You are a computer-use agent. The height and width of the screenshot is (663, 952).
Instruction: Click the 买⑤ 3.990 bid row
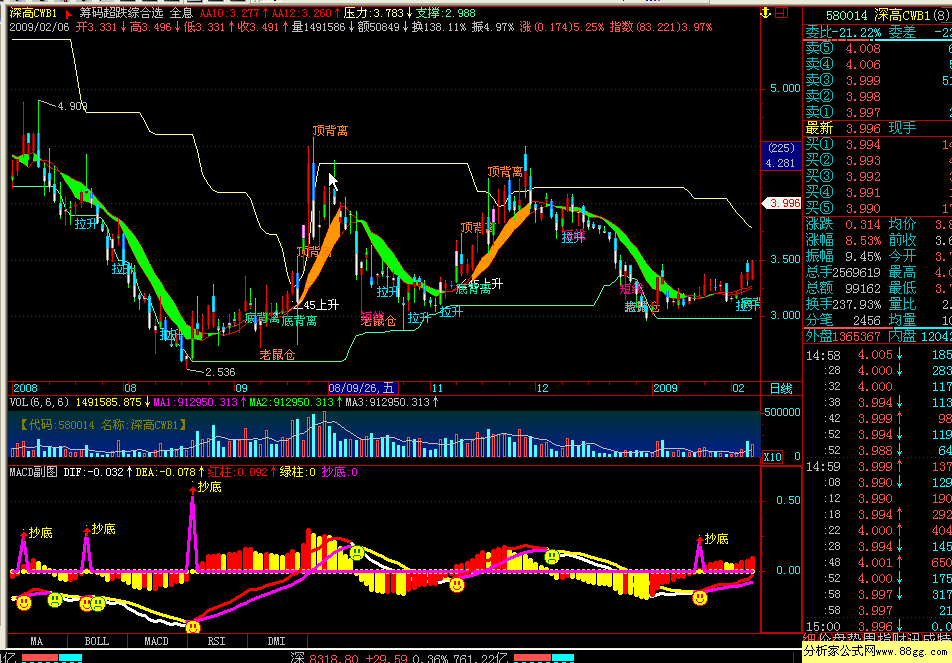point(878,208)
